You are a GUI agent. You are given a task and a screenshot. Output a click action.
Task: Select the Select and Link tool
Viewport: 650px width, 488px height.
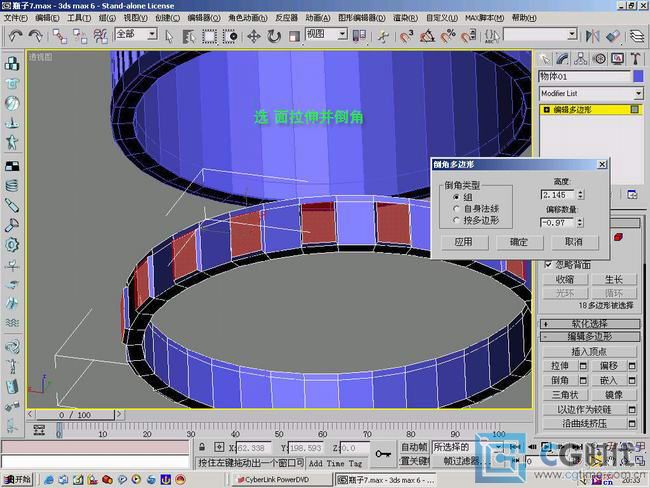[x=60, y=36]
